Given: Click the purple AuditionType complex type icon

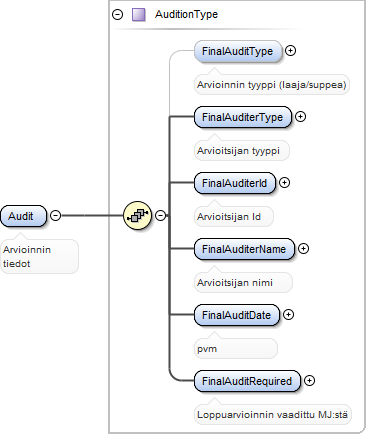Looking at the screenshot, I should click(x=139, y=15).
